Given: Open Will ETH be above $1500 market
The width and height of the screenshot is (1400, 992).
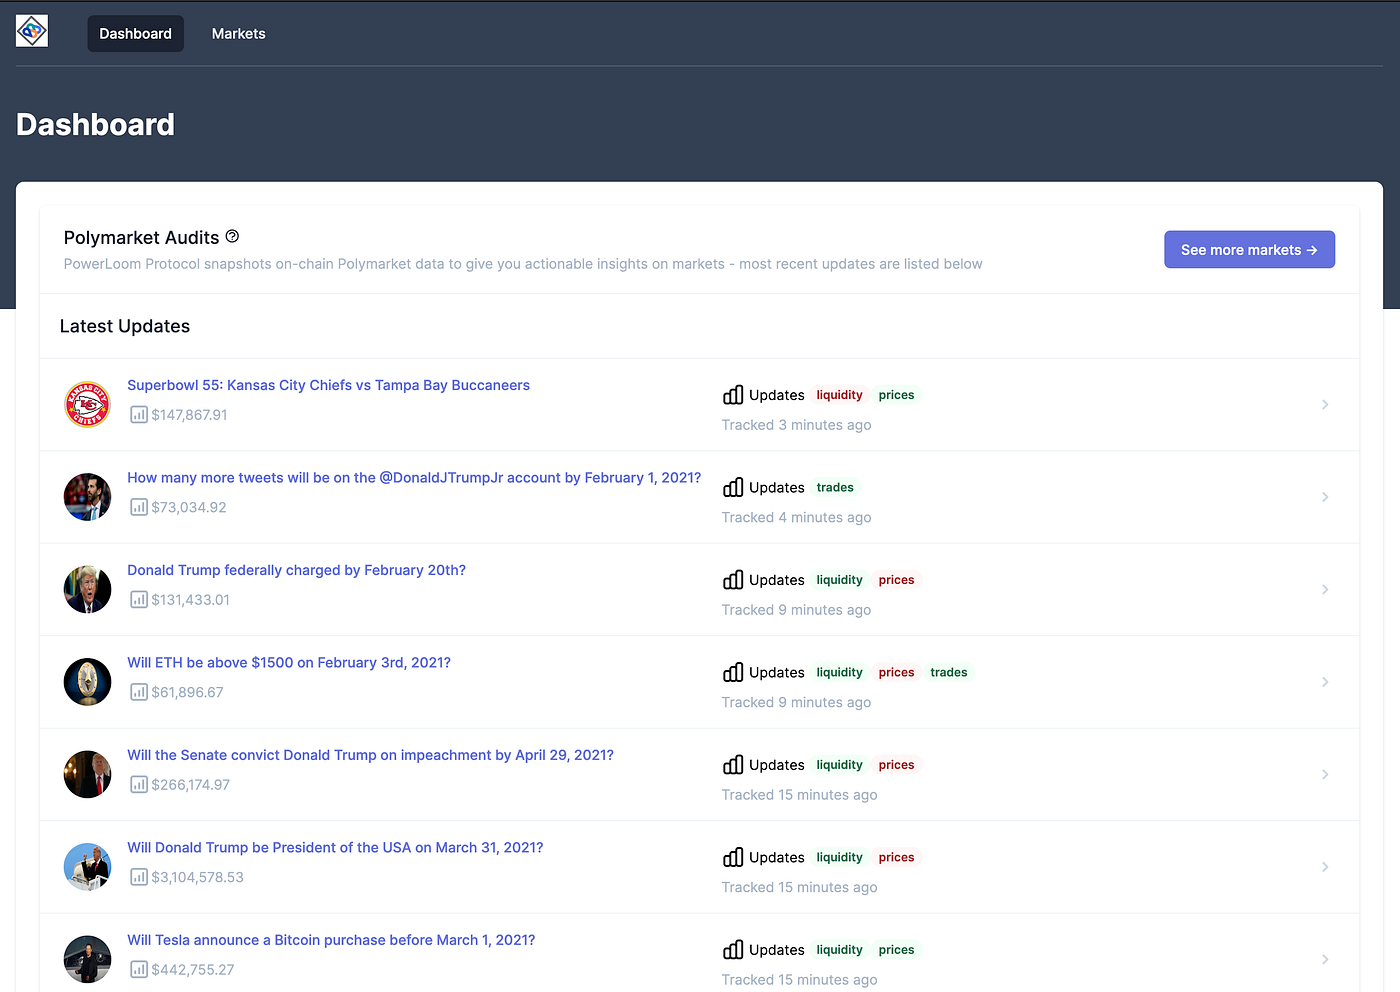Looking at the screenshot, I should coord(289,663).
